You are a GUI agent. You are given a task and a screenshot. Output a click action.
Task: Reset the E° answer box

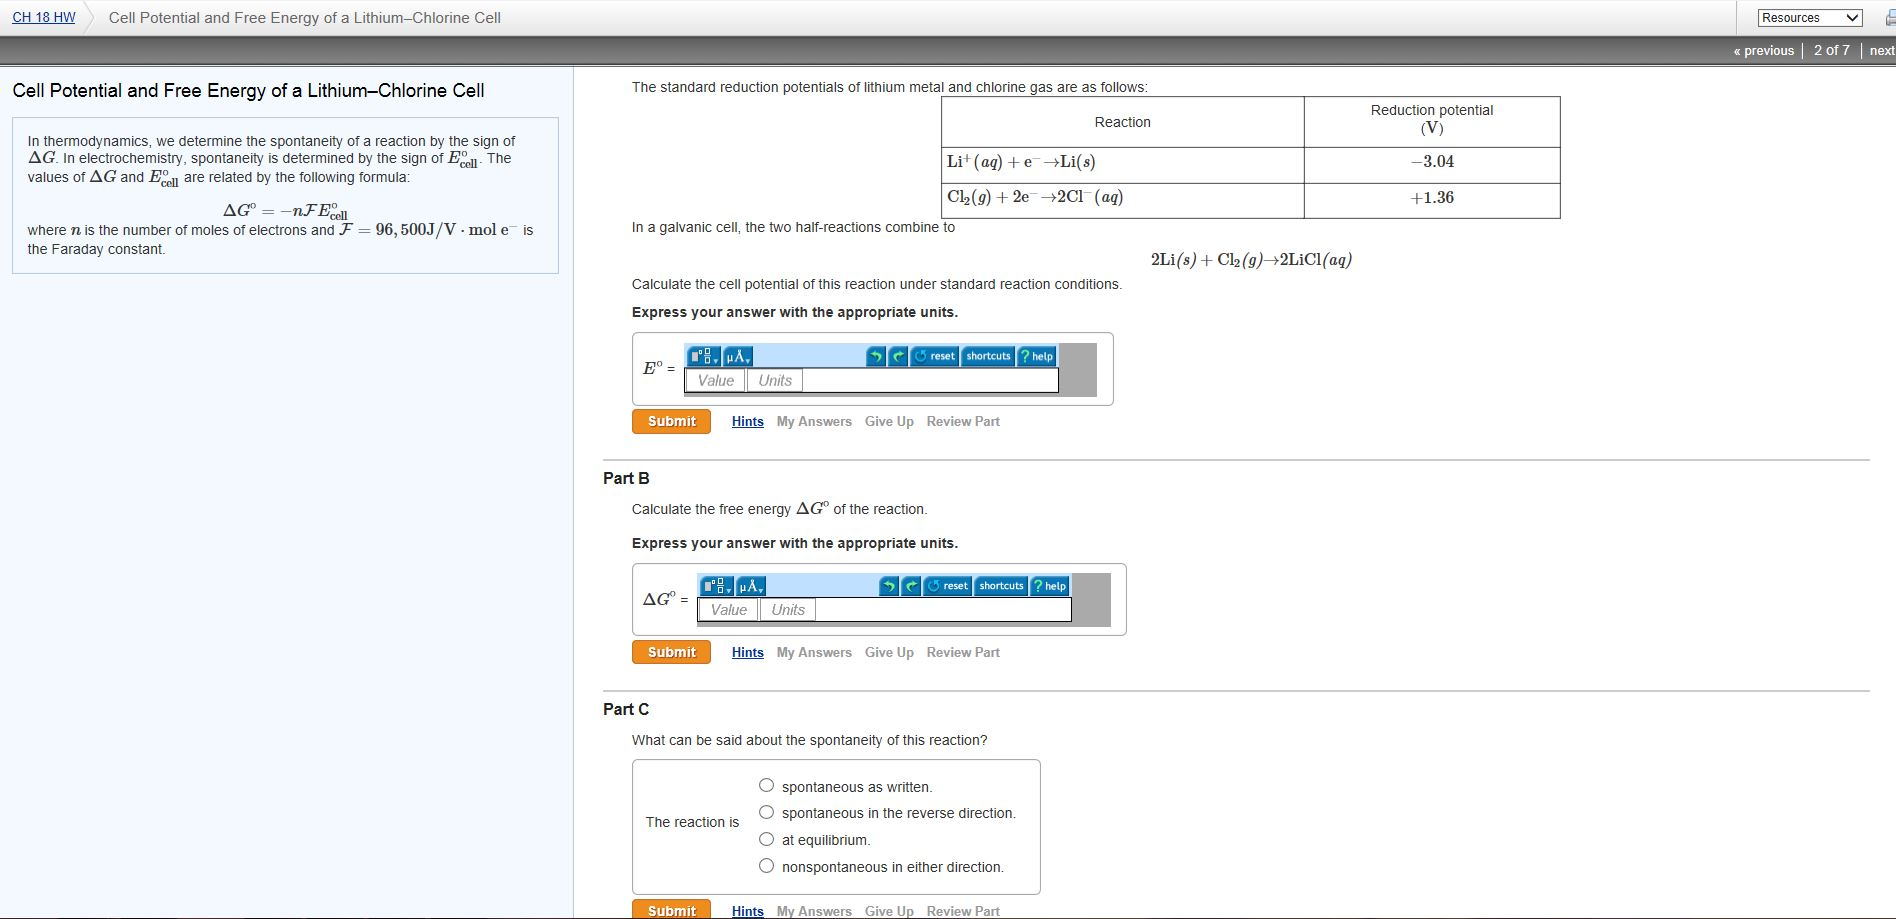(x=935, y=356)
